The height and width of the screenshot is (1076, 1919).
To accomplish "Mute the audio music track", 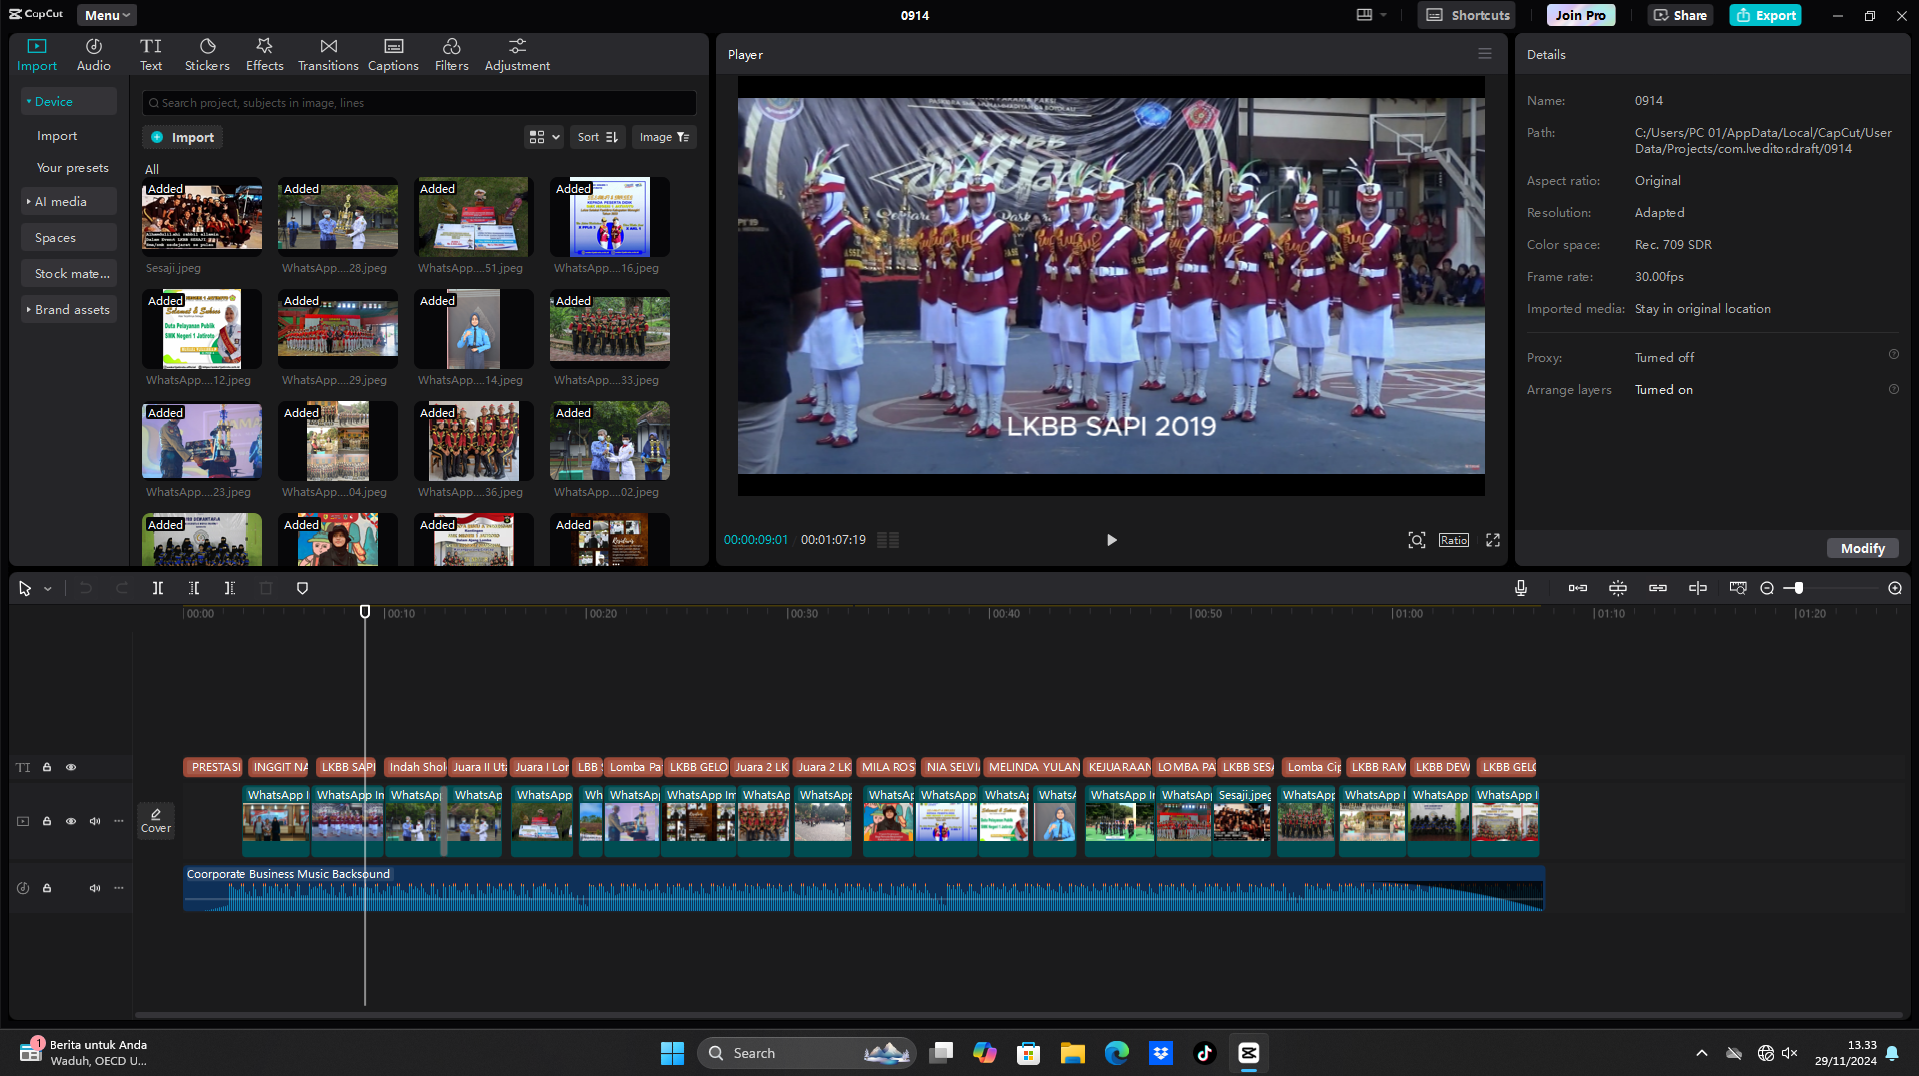I will [x=95, y=888].
